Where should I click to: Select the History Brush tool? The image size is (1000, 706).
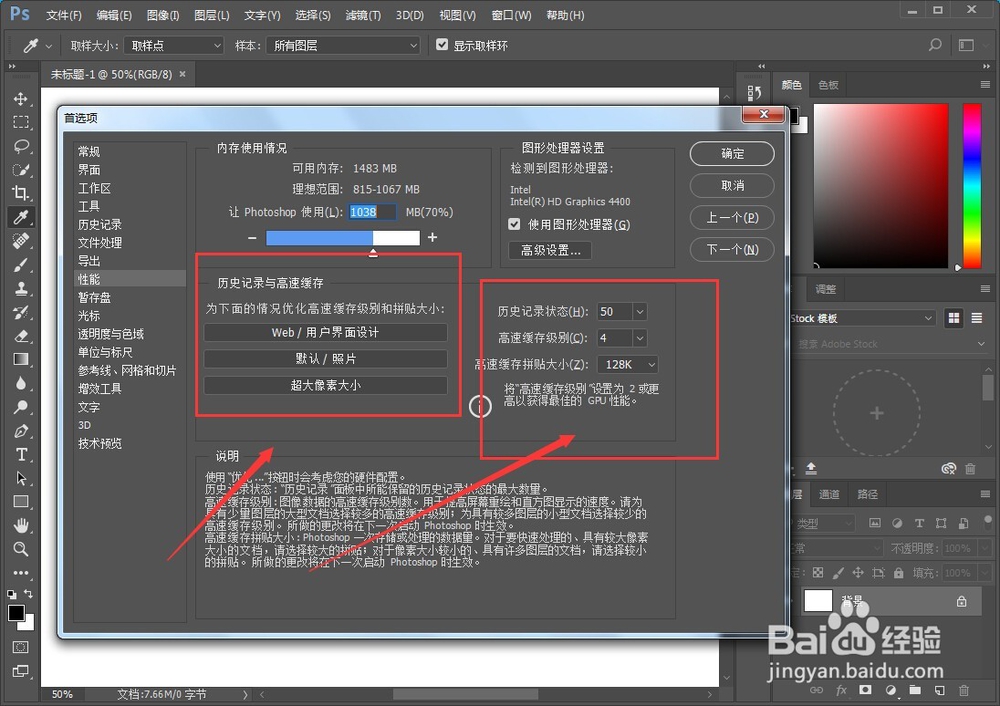point(20,313)
